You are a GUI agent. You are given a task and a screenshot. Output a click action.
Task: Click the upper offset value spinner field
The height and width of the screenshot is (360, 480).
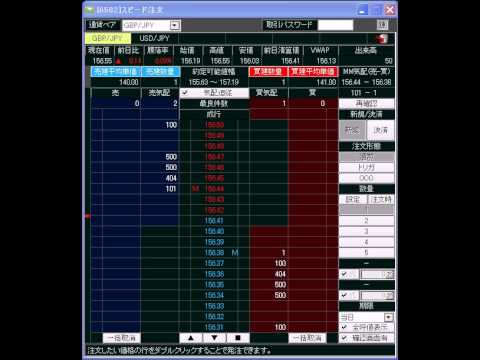(377, 274)
